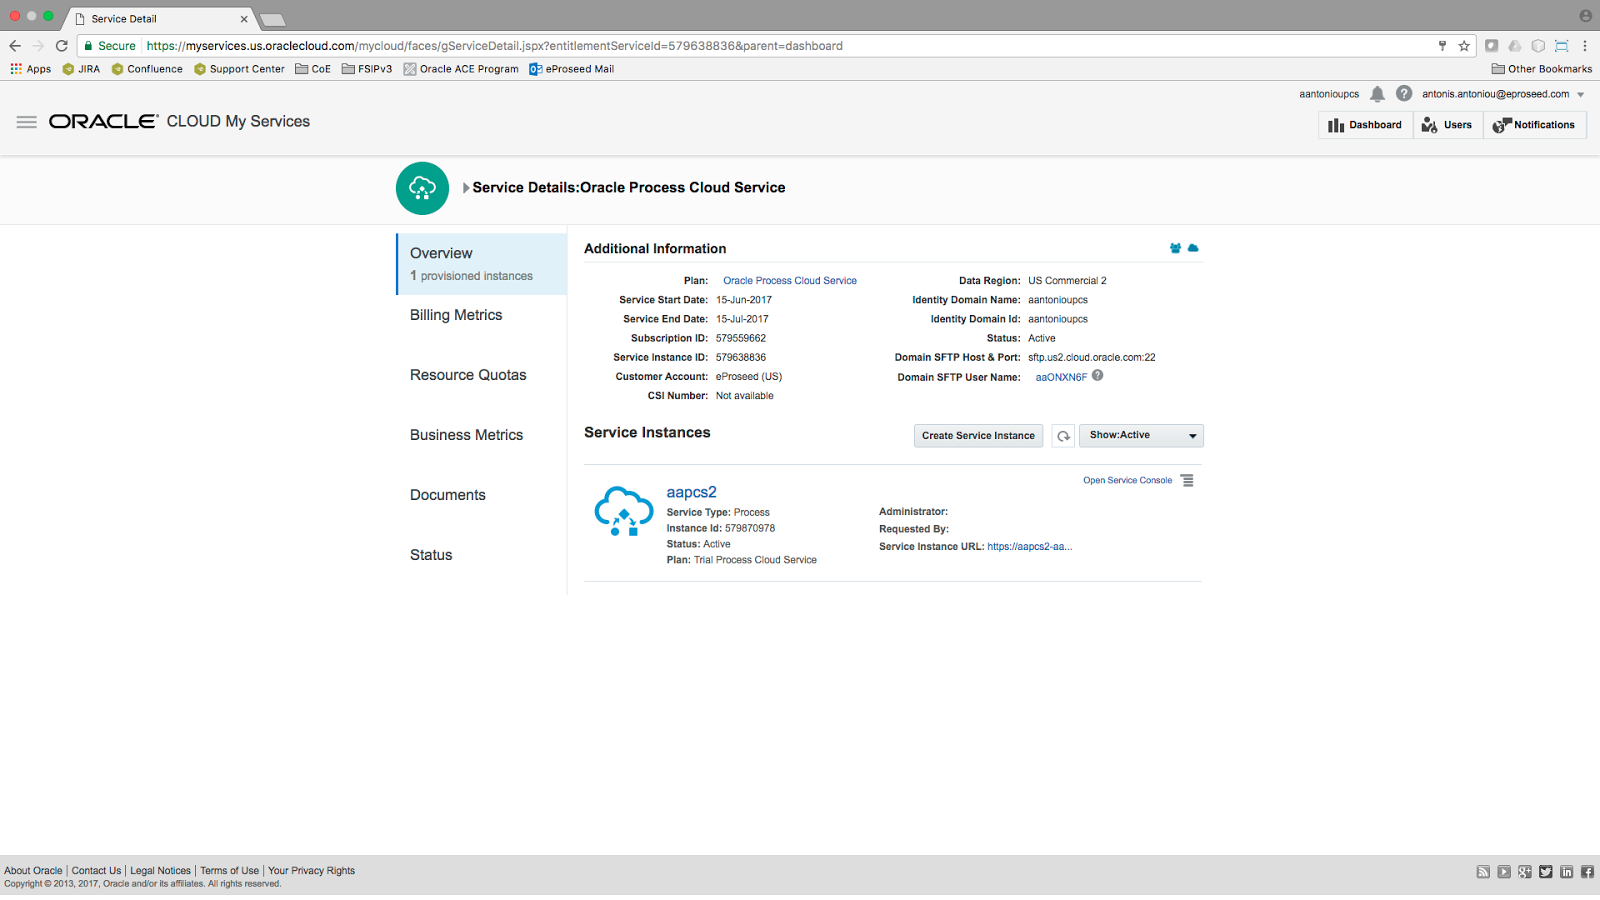The height and width of the screenshot is (900, 1600).
Task: Click Create Service Instance
Action: pyautogui.click(x=978, y=436)
